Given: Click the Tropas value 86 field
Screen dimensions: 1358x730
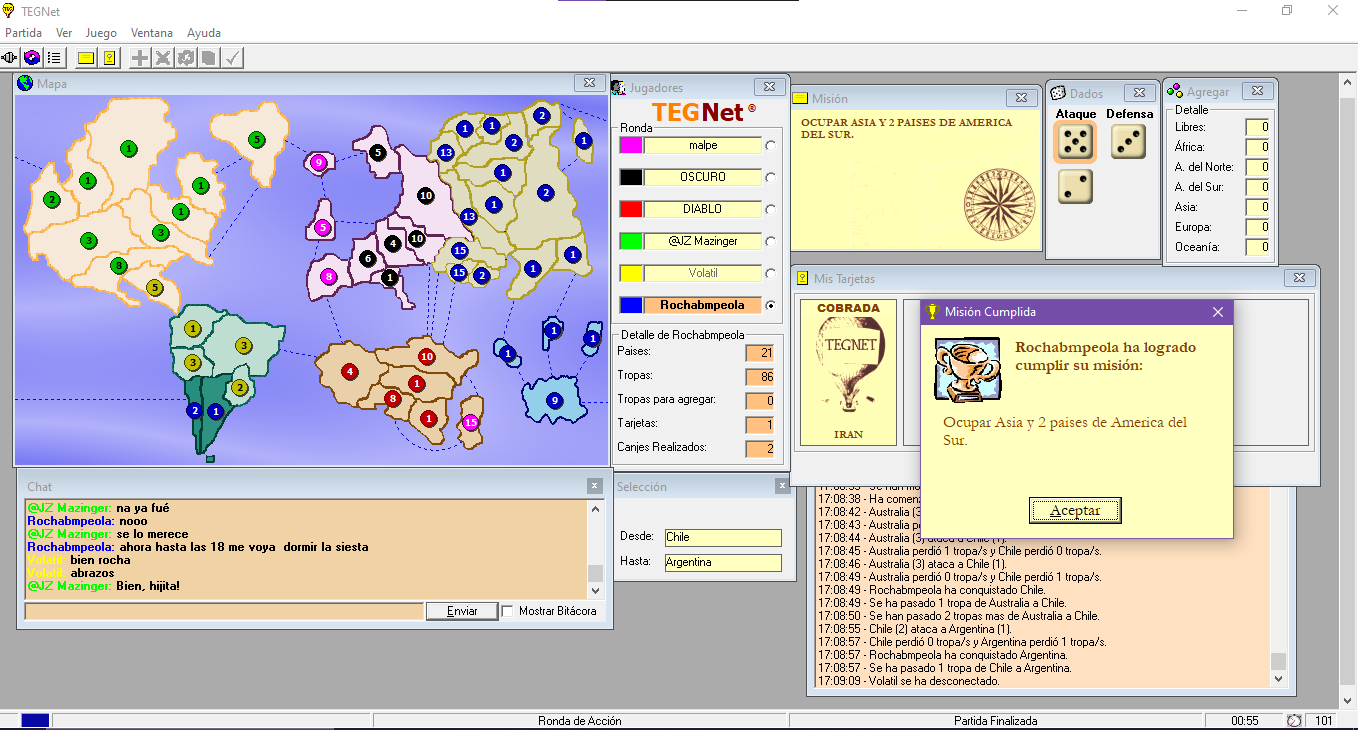Looking at the screenshot, I should click(x=760, y=377).
